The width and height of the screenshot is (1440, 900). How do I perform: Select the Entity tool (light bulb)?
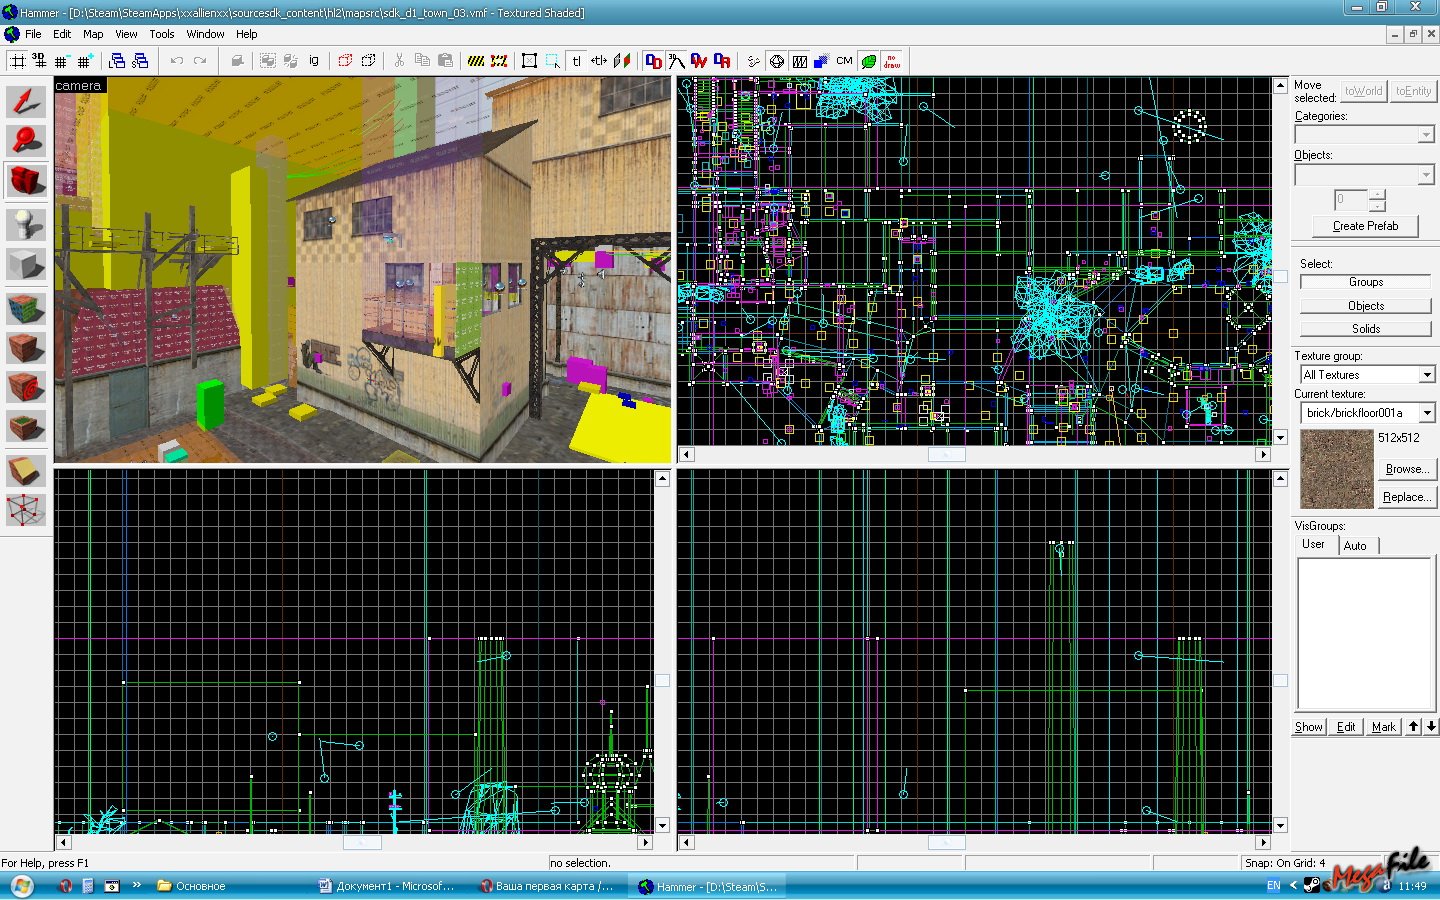26,224
